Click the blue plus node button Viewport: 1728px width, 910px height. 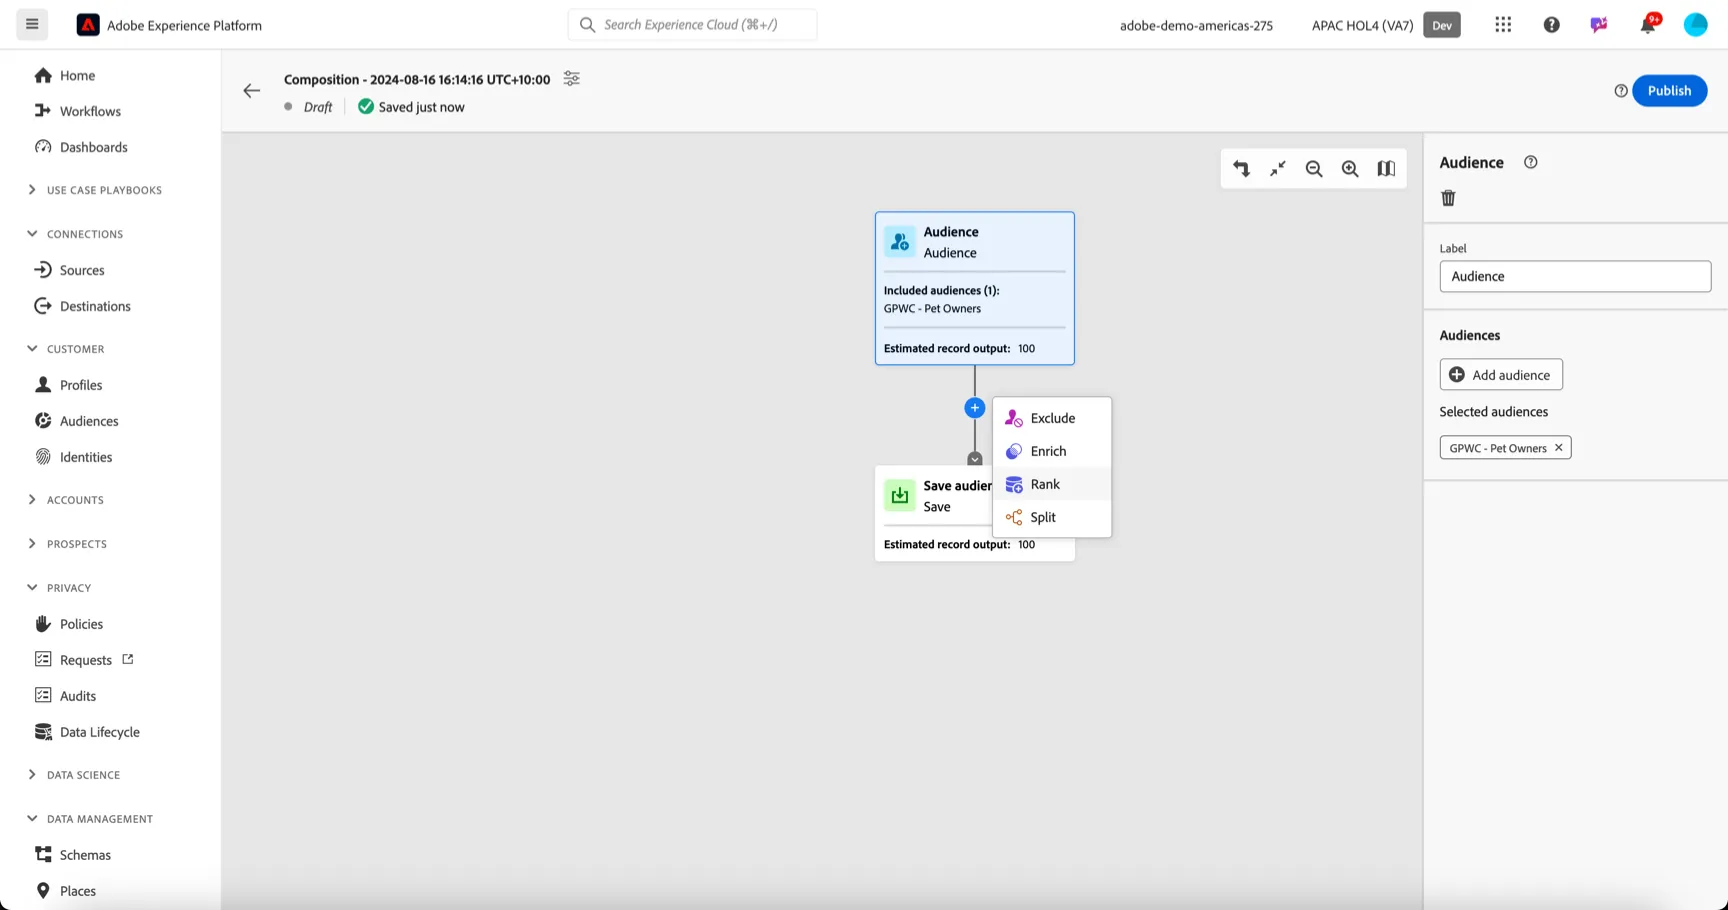tap(974, 408)
